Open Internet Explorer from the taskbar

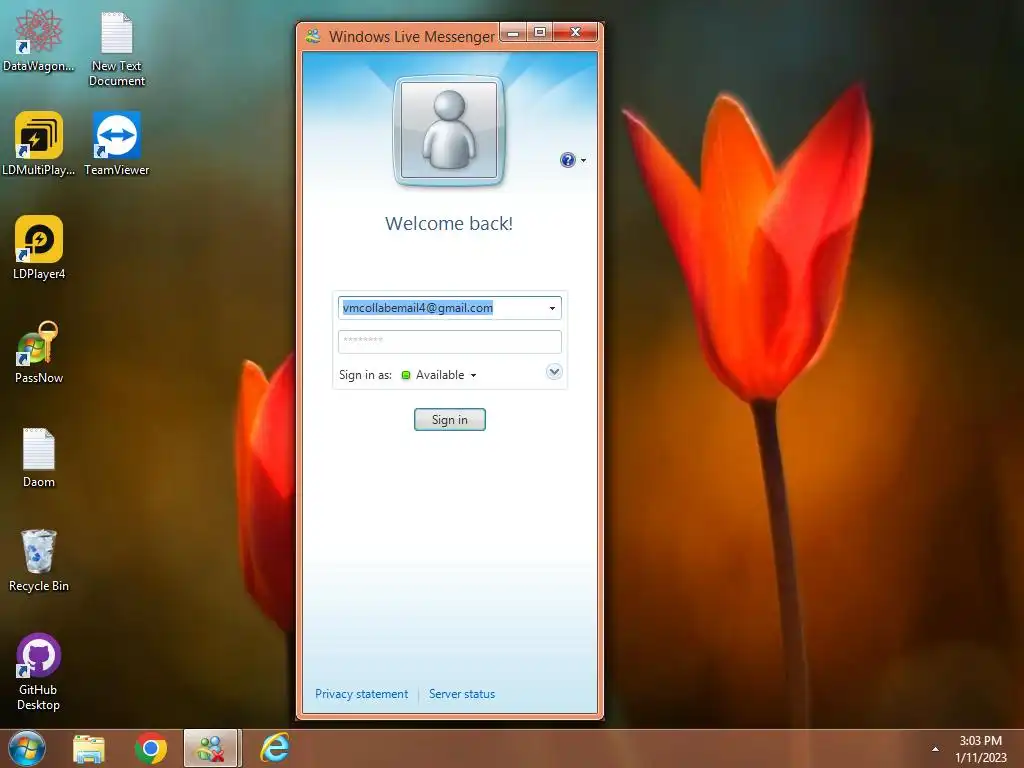pyautogui.click(x=275, y=748)
